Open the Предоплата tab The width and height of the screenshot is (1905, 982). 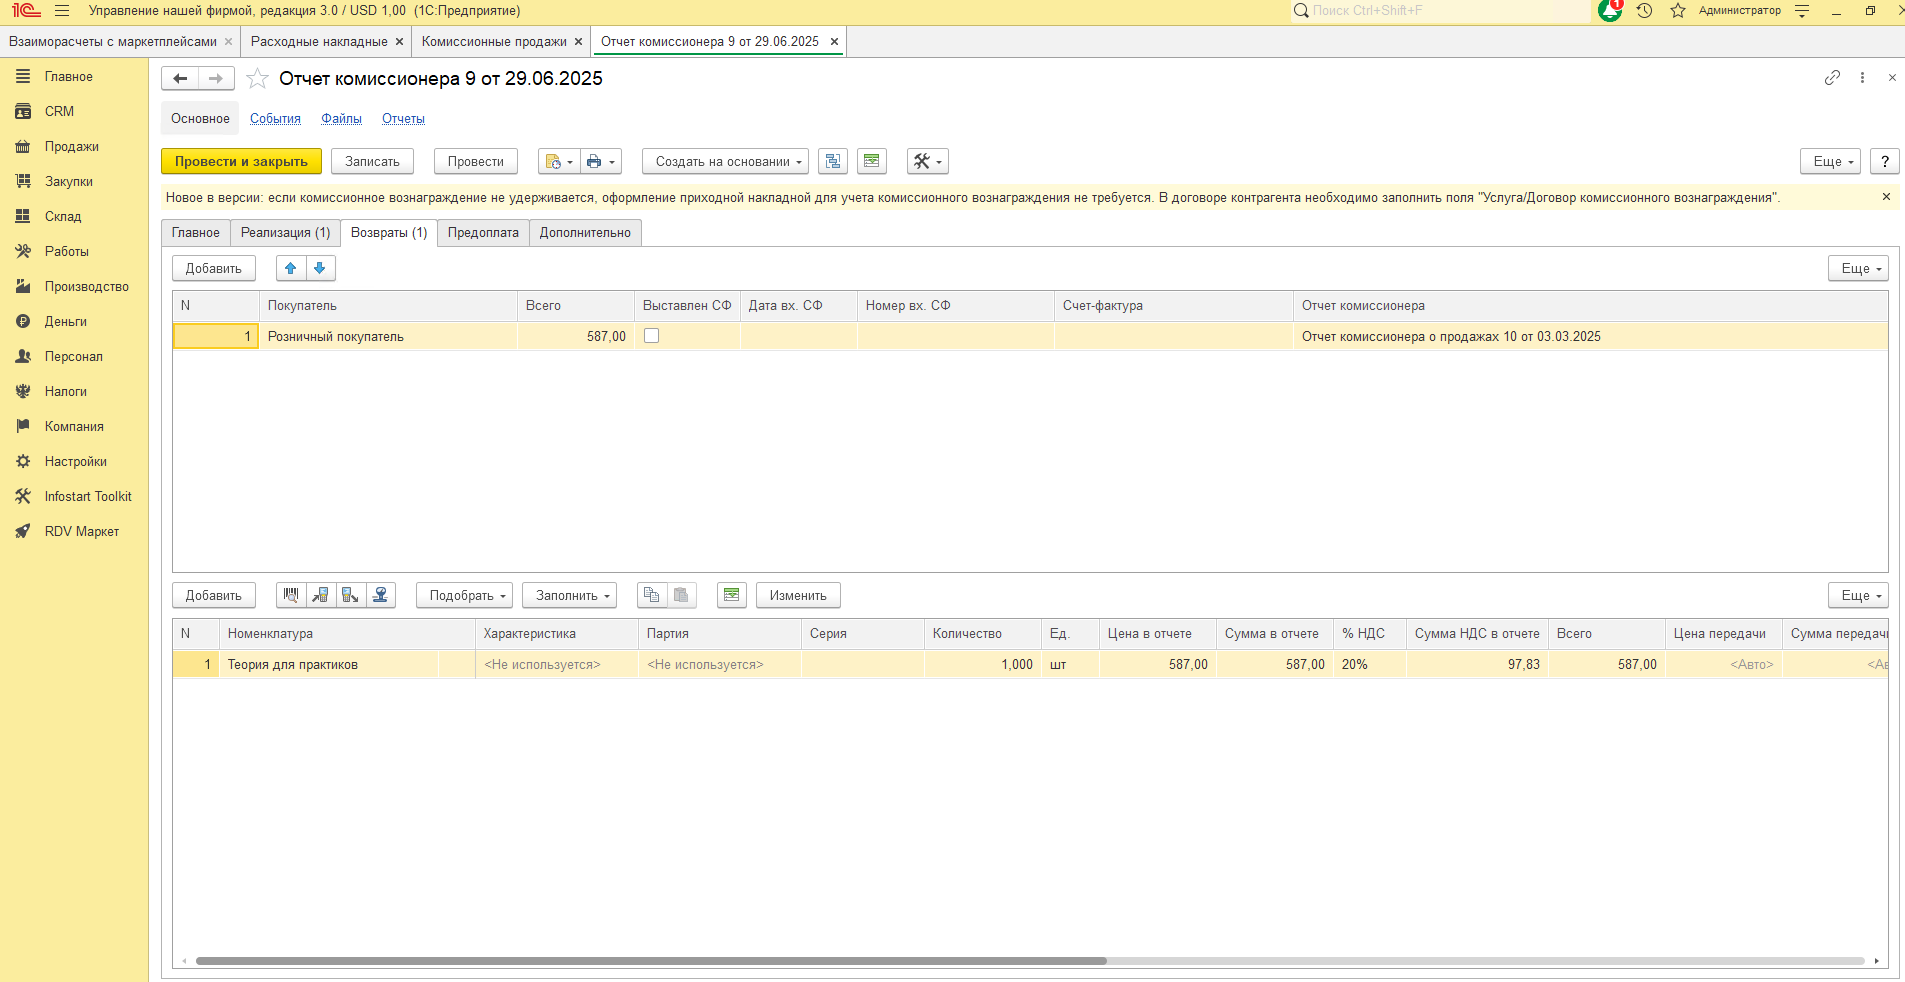[483, 233]
